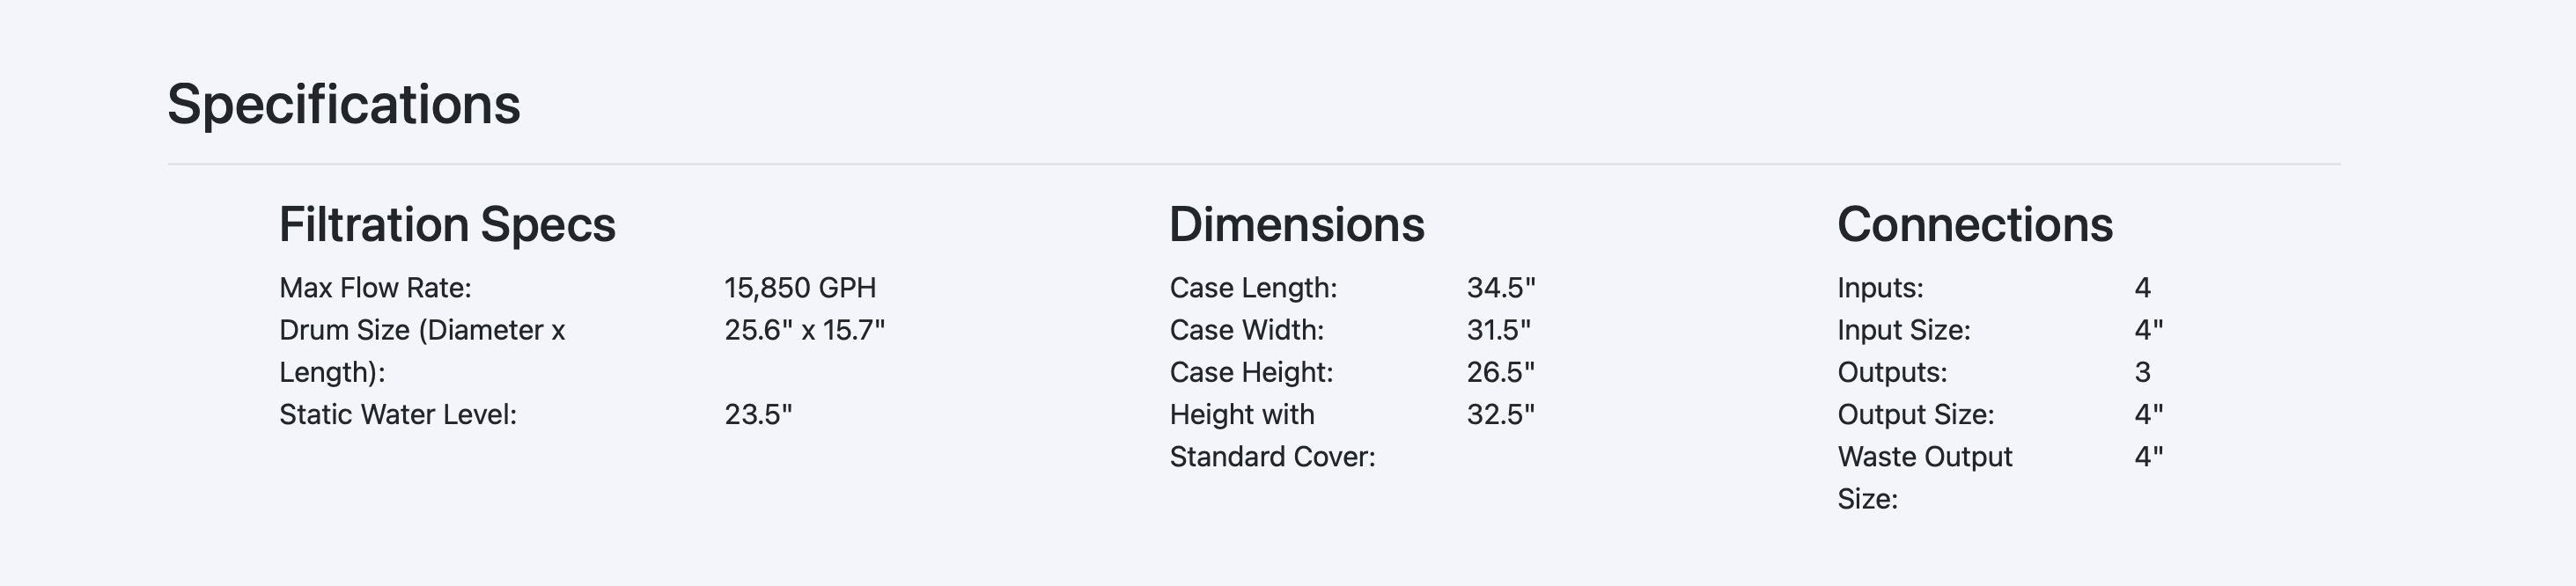This screenshot has height=586, width=2576.
Task: Click the Specifications heading
Action: coord(343,105)
